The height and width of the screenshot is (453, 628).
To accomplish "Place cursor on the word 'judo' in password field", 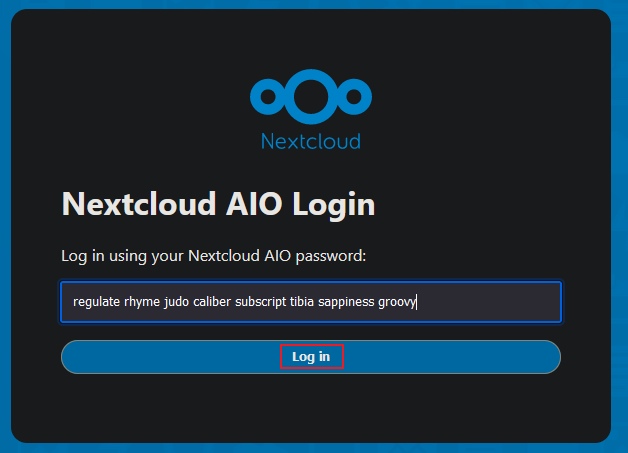I will pos(177,302).
